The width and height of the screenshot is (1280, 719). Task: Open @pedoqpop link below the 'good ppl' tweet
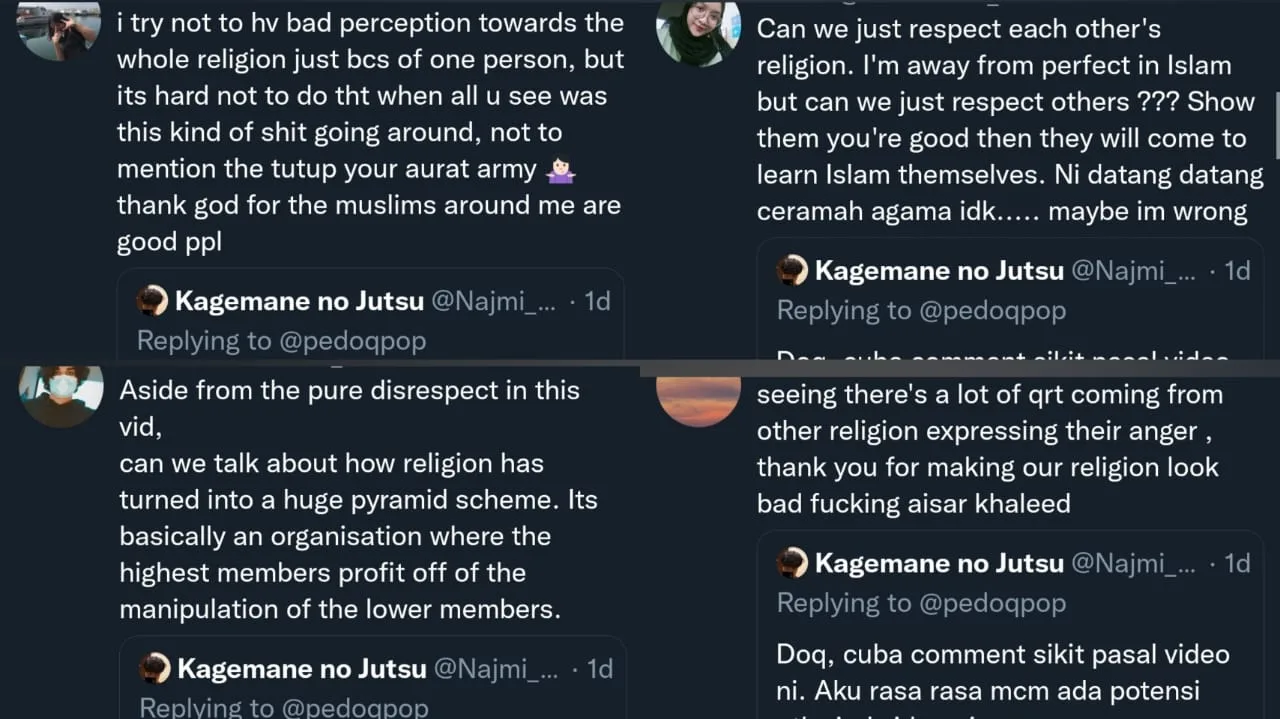pos(350,341)
